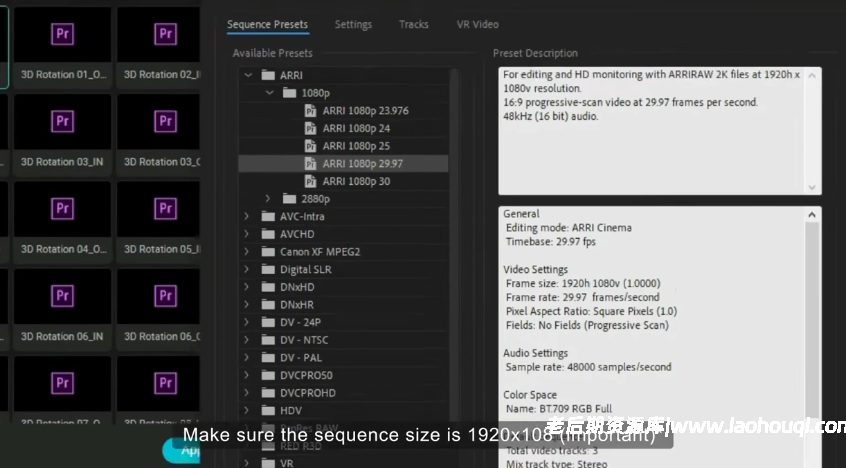The width and height of the screenshot is (846, 468).
Task: Expand the VR preset folder
Action: [247, 463]
